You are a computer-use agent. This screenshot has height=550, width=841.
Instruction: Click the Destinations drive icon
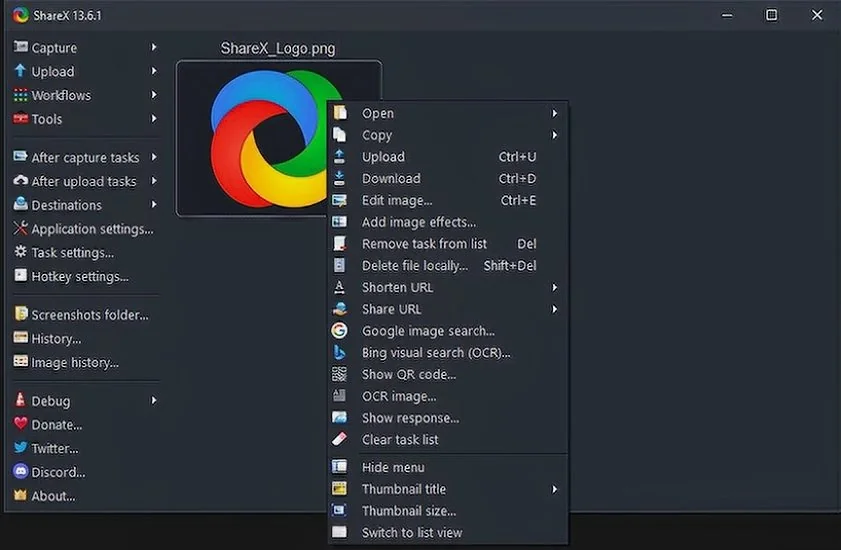pos(20,204)
